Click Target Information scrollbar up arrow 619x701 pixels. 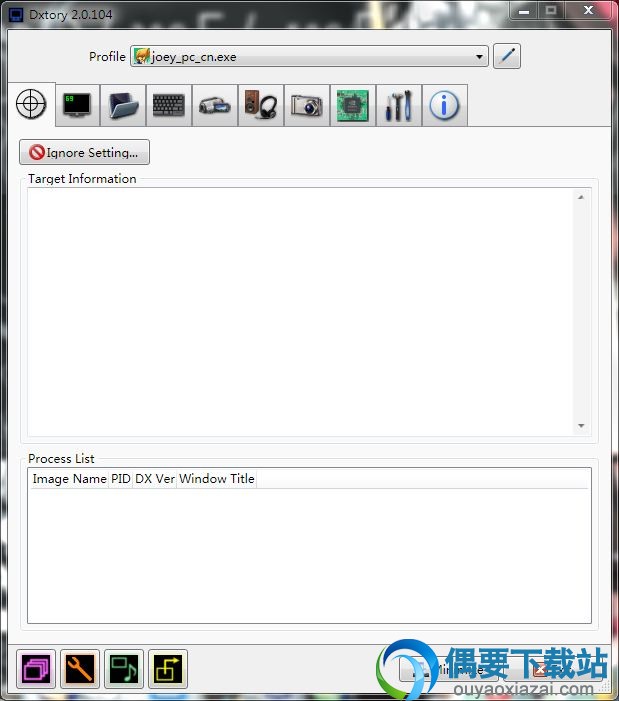point(581,197)
